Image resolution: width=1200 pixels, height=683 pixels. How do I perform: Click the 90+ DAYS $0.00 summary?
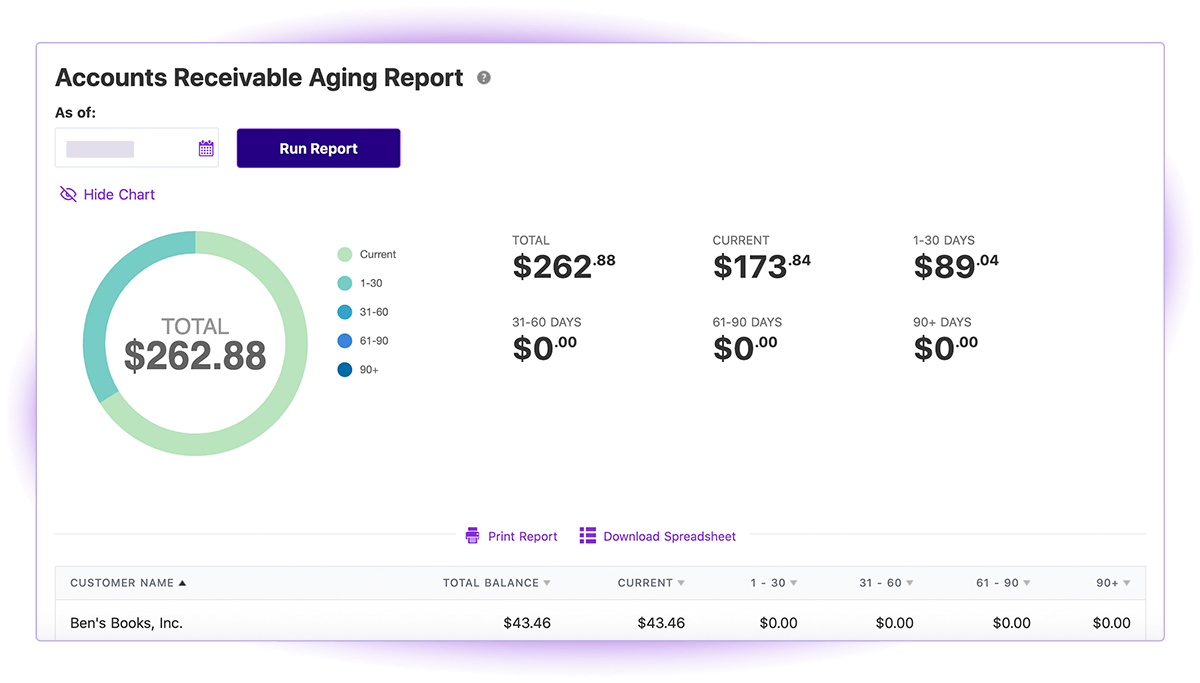(946, 347)
